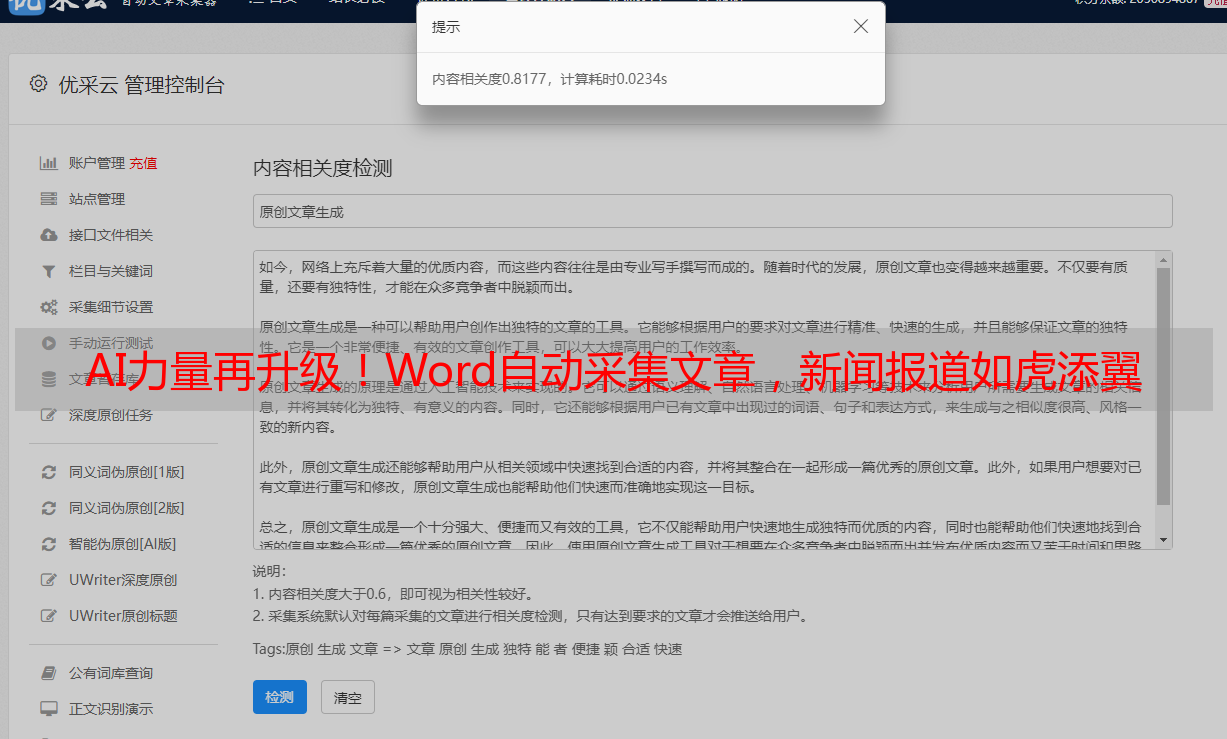Click the cloud icon for 接口文件相关
Image resolution: width=1227 pixels, height=739 pixels.
point(48,235)
